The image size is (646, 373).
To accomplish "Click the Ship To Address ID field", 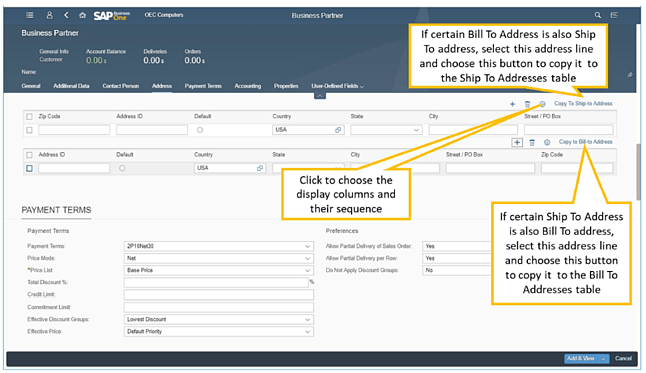I will 74,168.
